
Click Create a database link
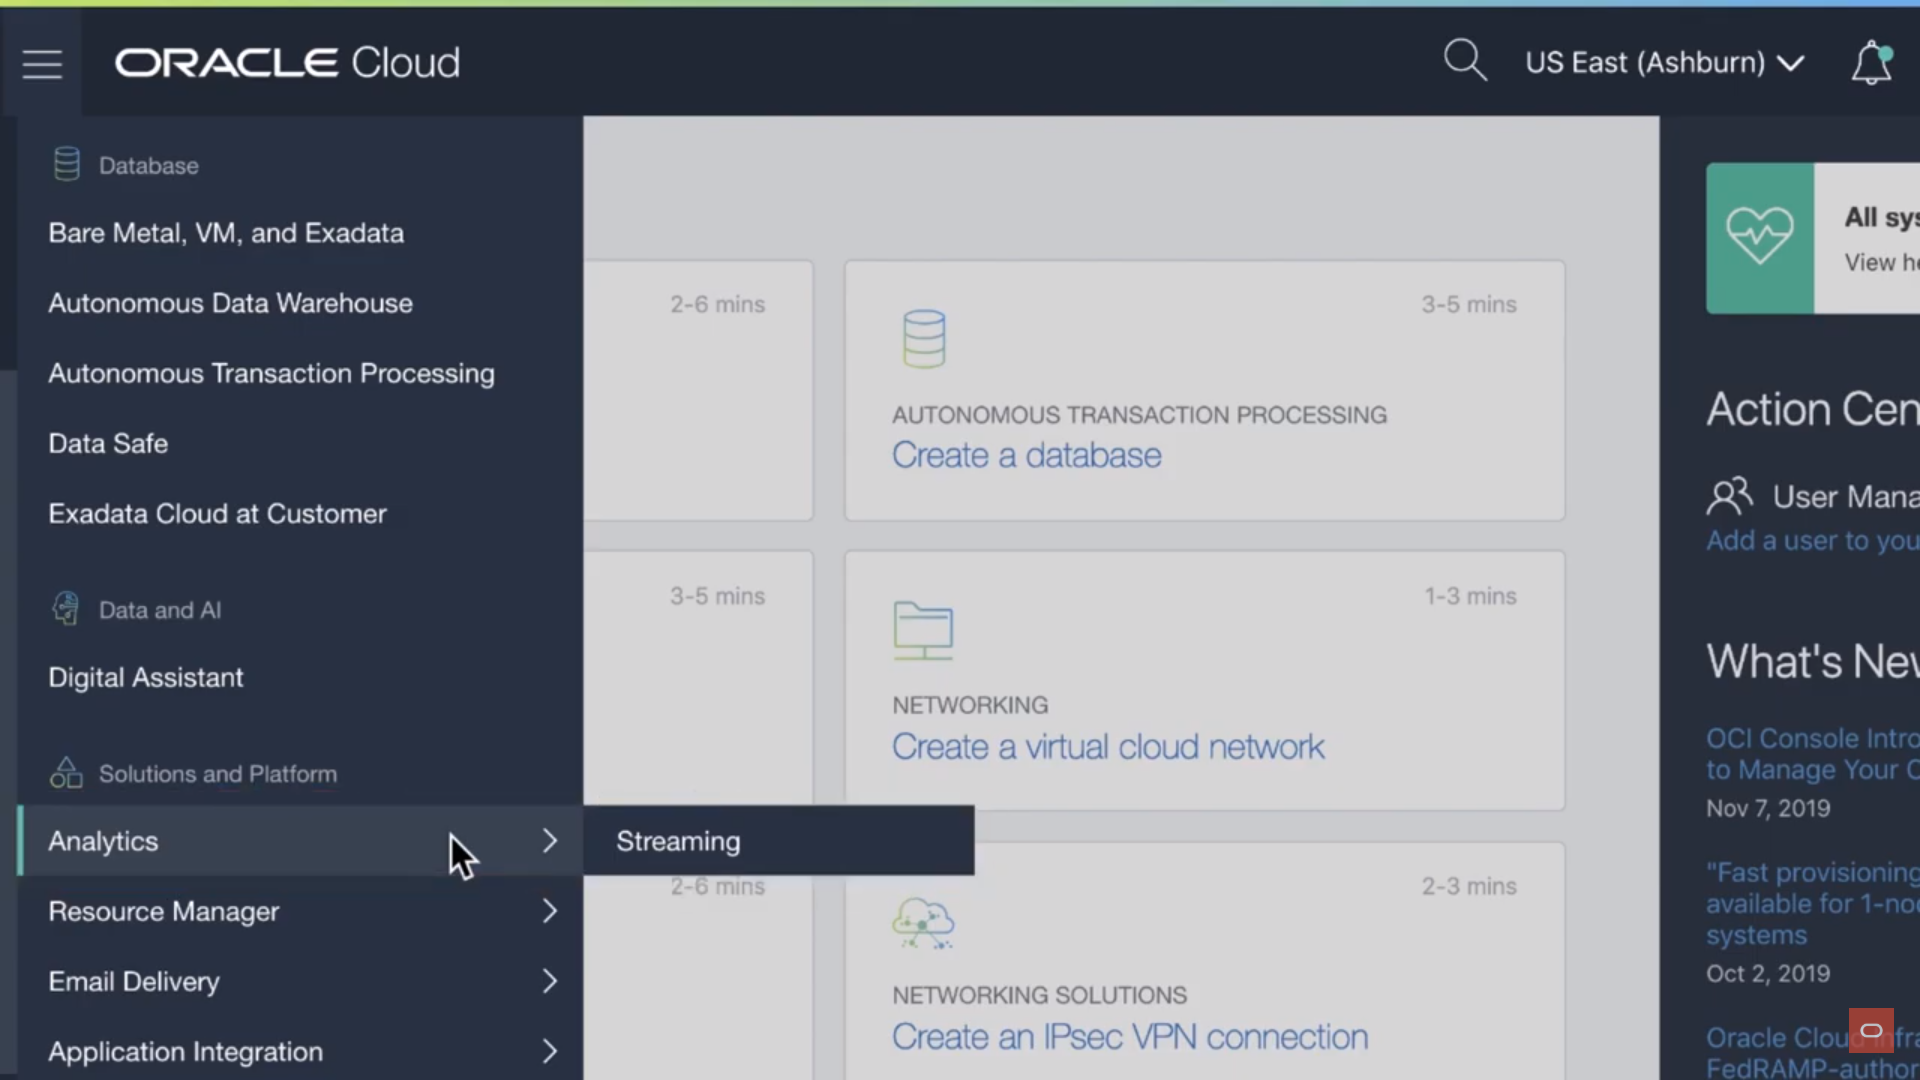[1026, 456]
